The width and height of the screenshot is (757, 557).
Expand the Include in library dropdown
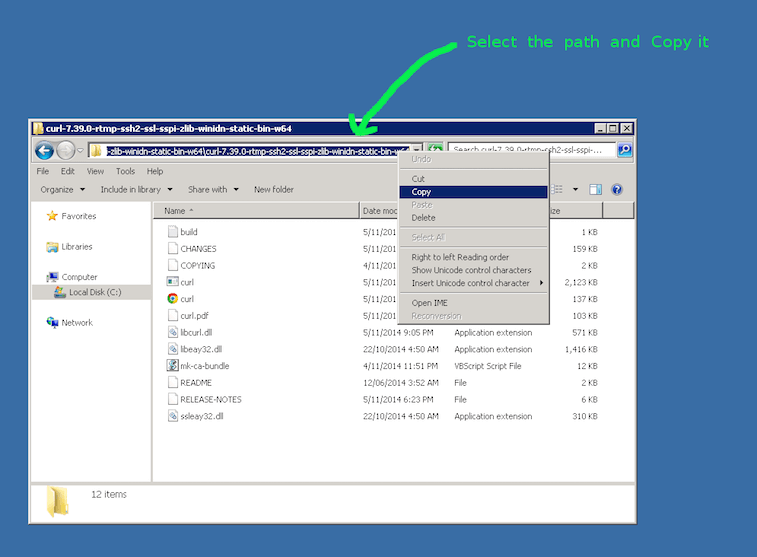[x=136, y=189]
